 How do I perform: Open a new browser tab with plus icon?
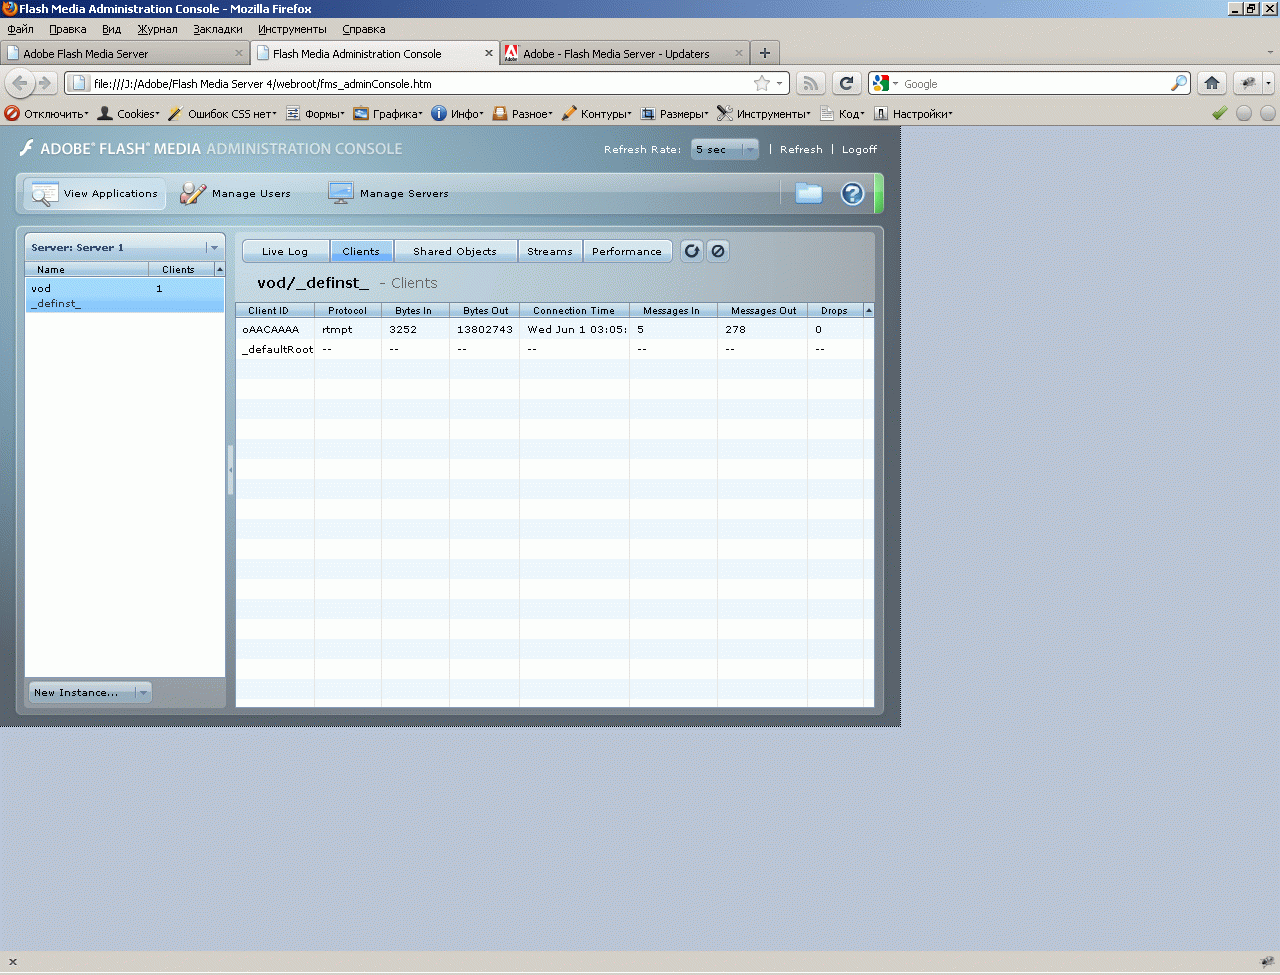pyautogui.click(x=765, y=53)
